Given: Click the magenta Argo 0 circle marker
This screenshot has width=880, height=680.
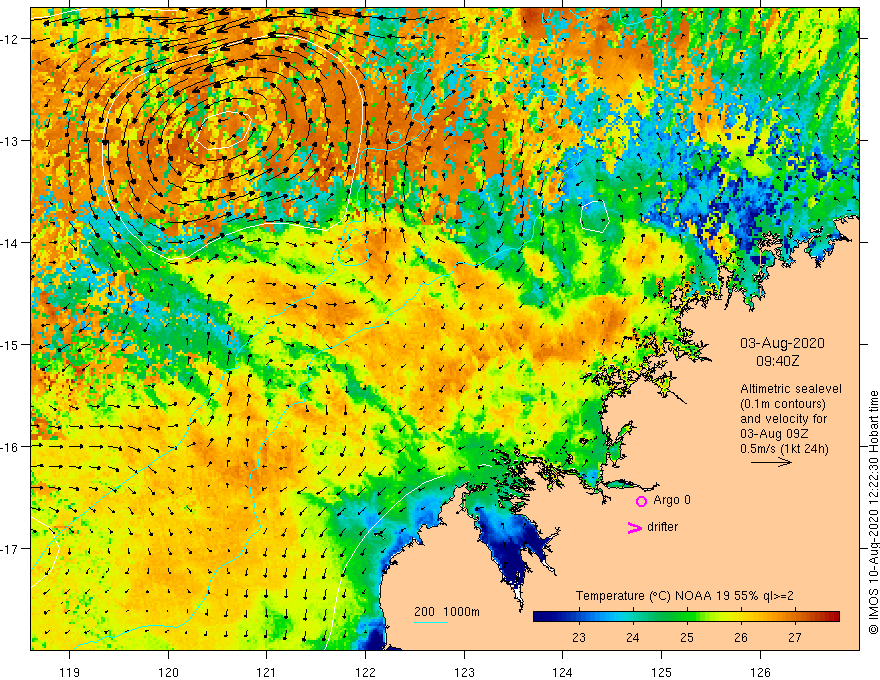Looking at the screenshot, I should pos(641,501).
